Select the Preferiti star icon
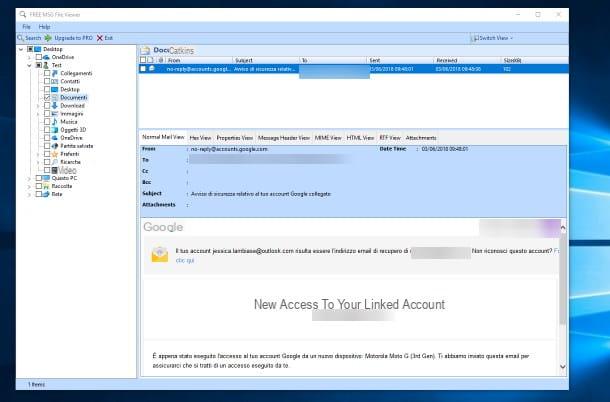The image size is (610, 402). pyautogui.click(x=55, y=154)
